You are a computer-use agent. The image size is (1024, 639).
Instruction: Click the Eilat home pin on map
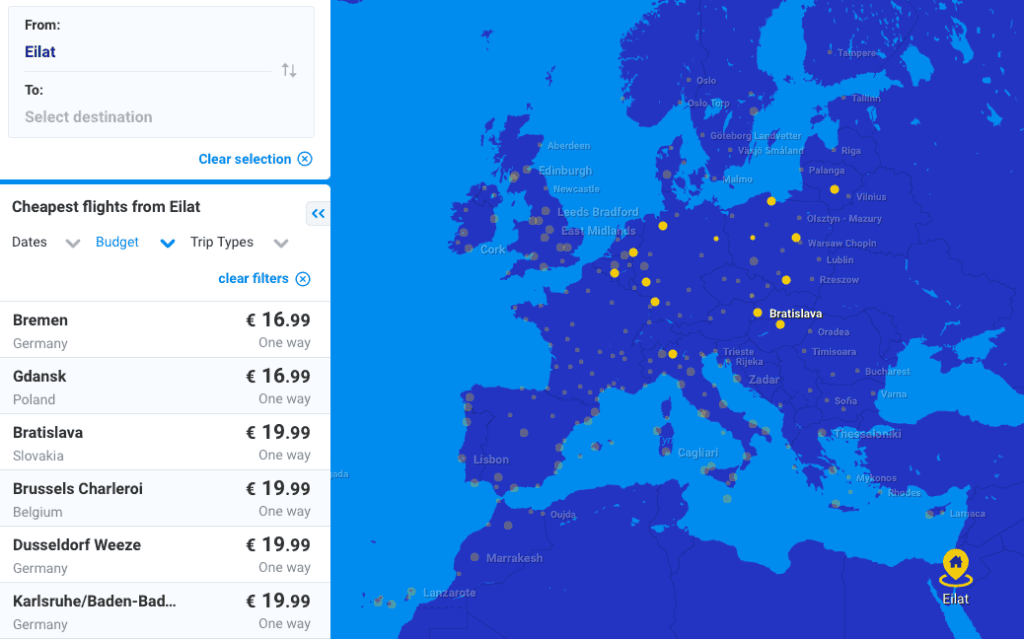point(955,566)
